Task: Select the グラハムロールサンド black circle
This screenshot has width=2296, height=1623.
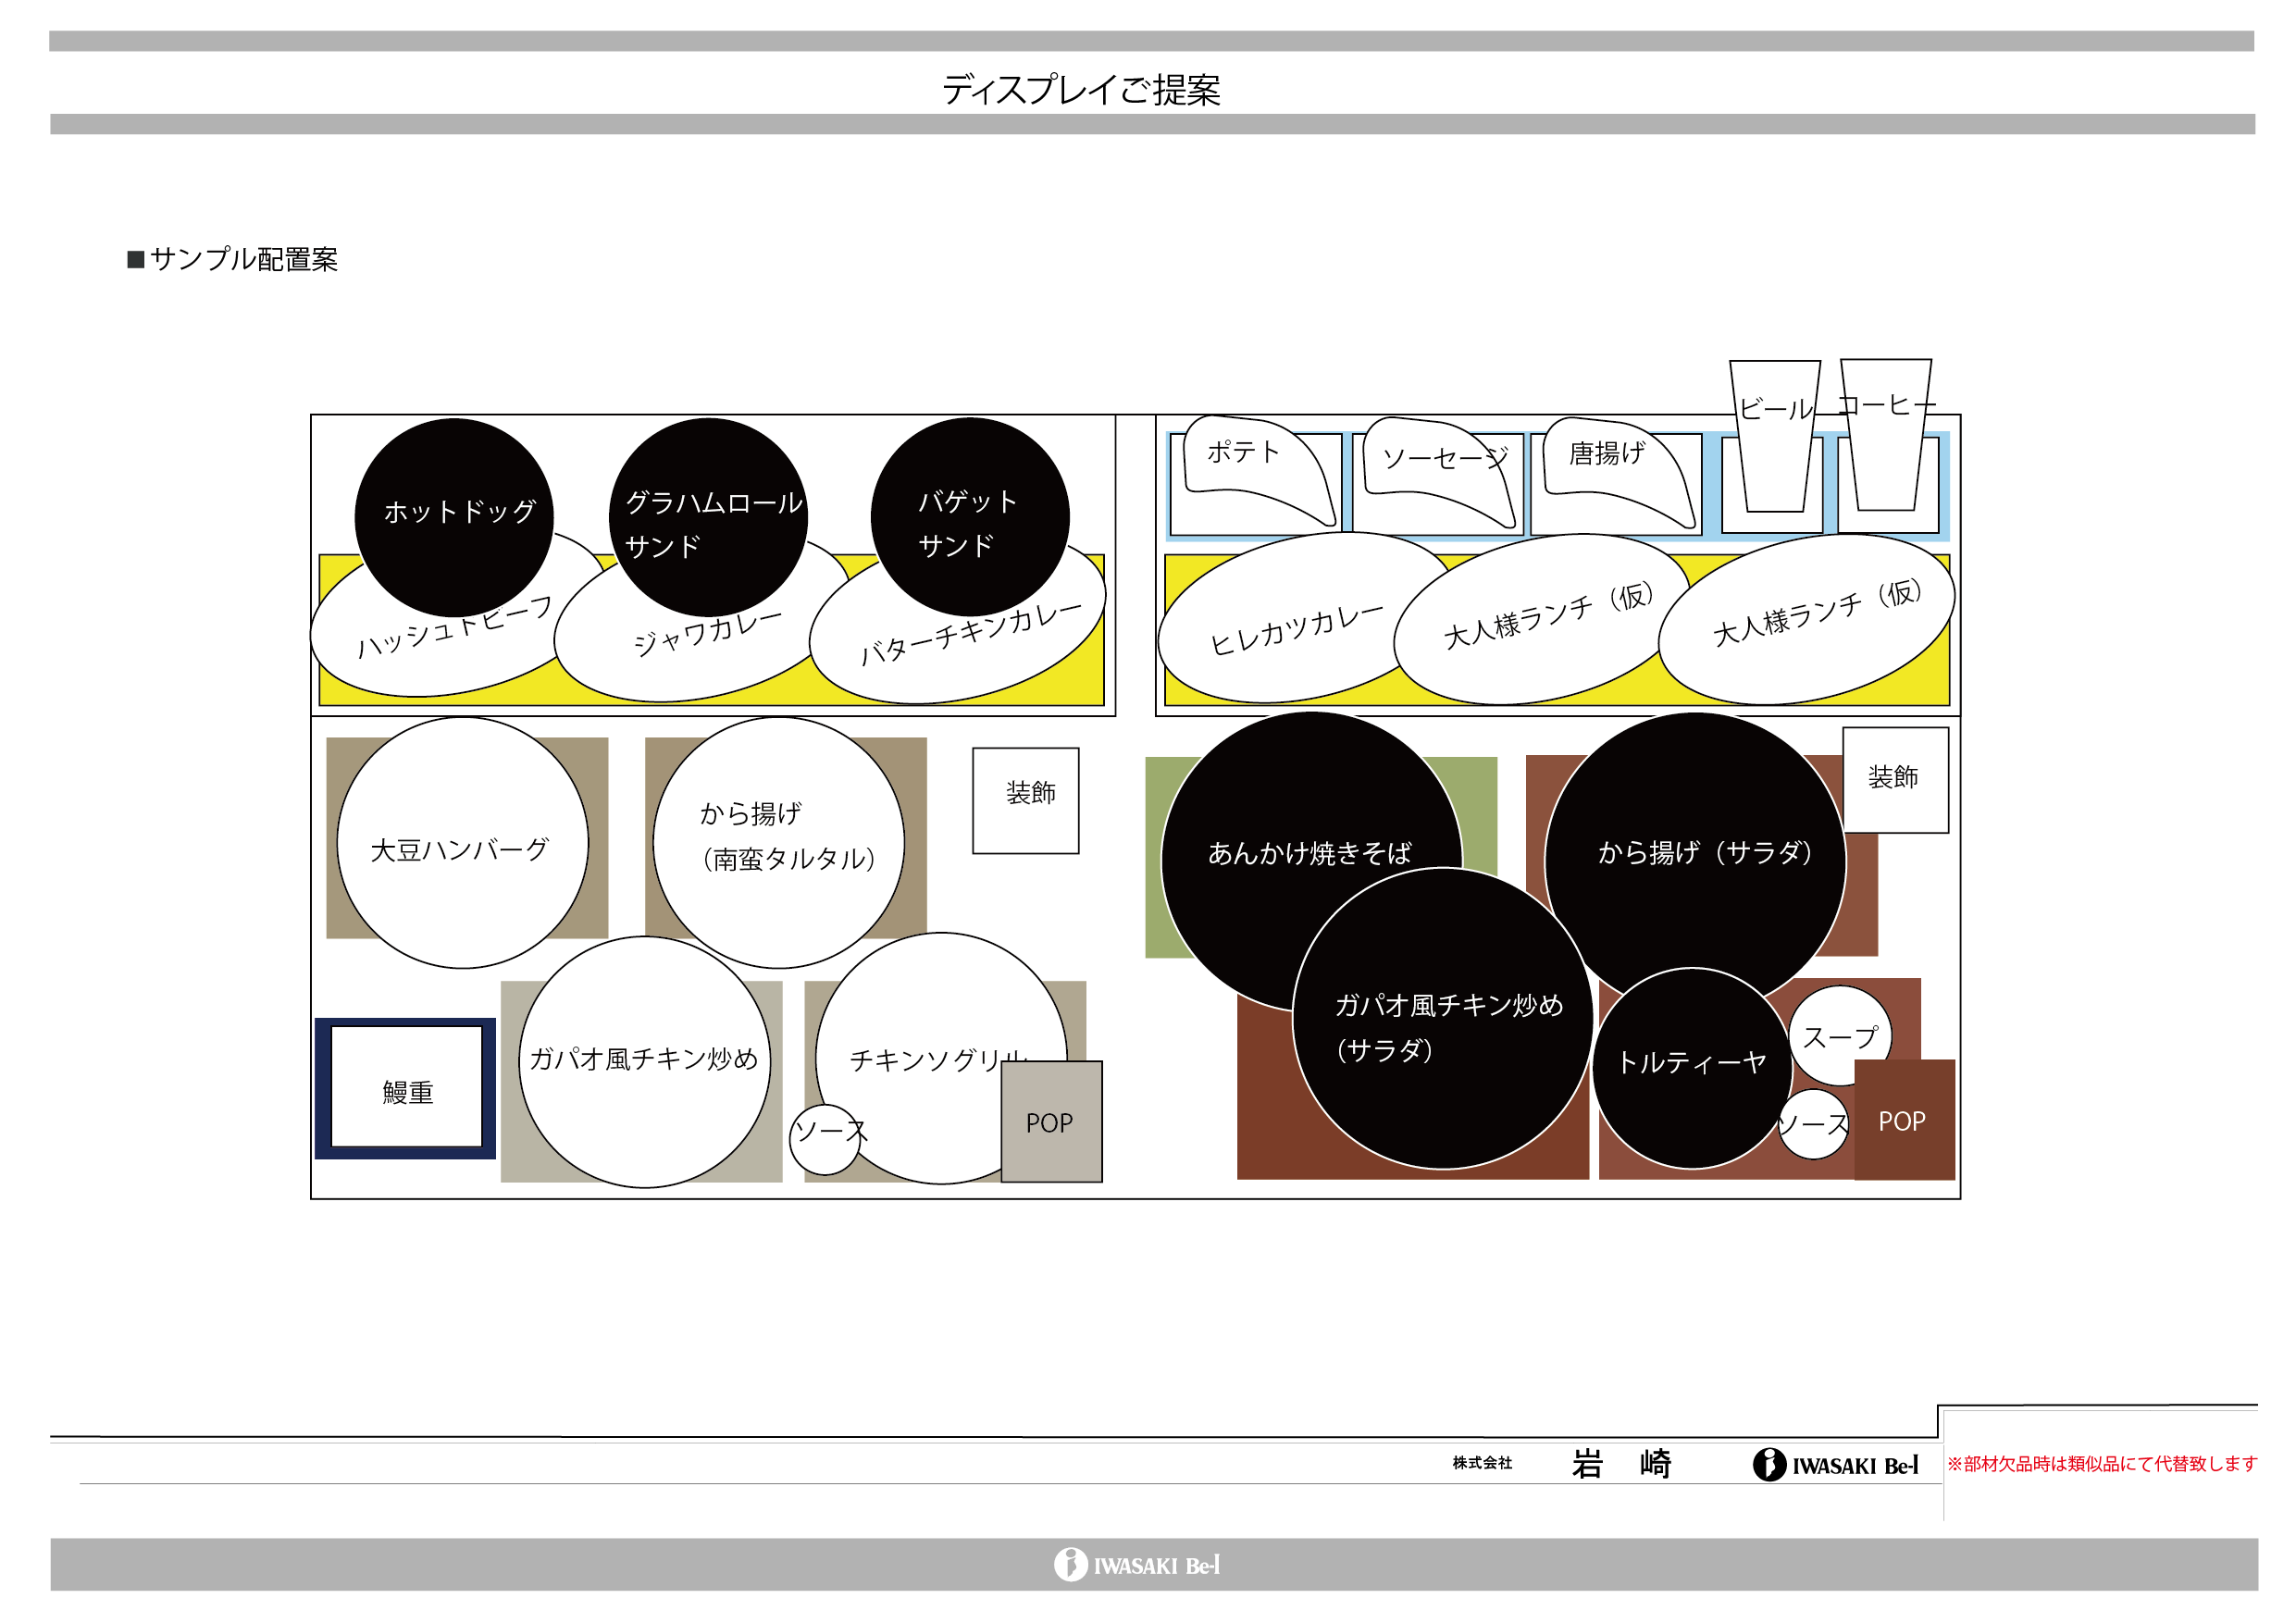Action: 708,517
